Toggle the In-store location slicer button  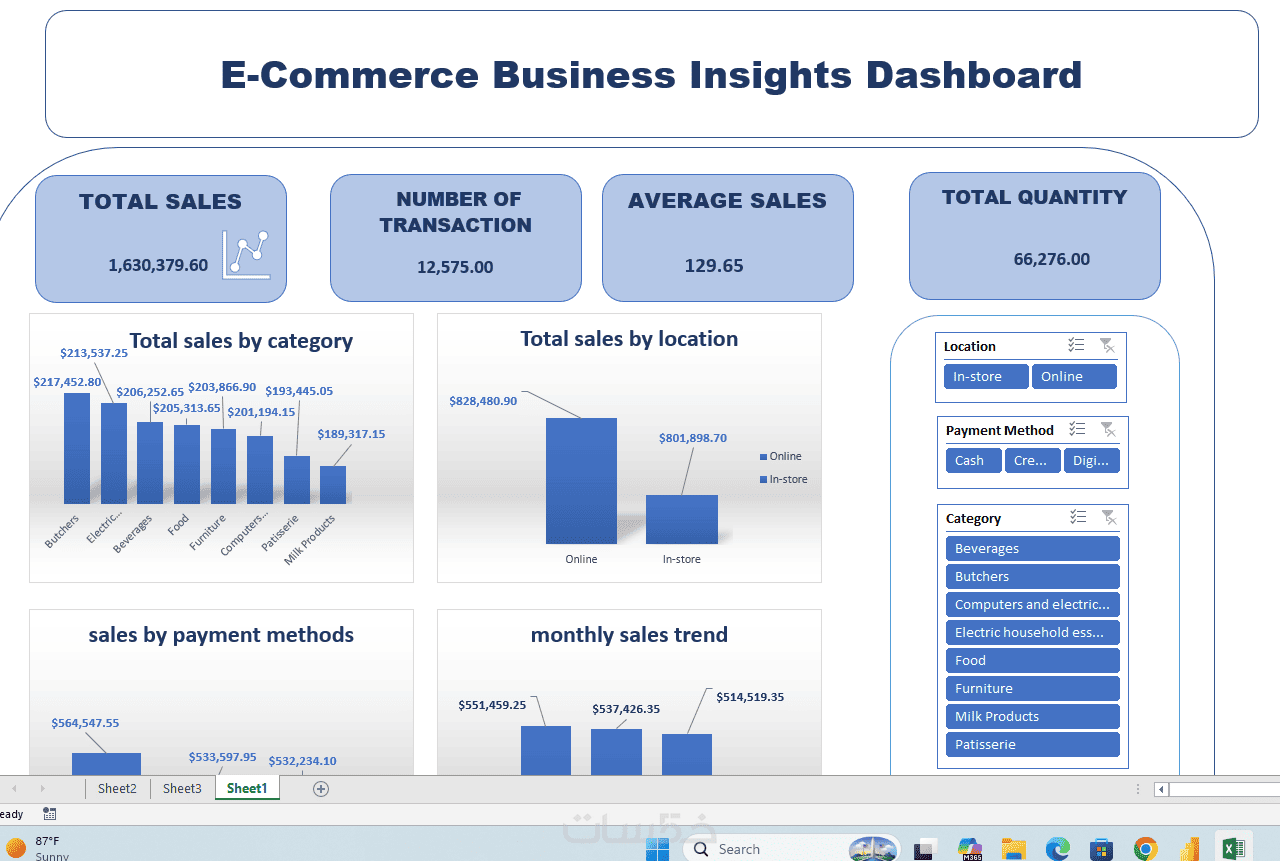tap(986, 377)
